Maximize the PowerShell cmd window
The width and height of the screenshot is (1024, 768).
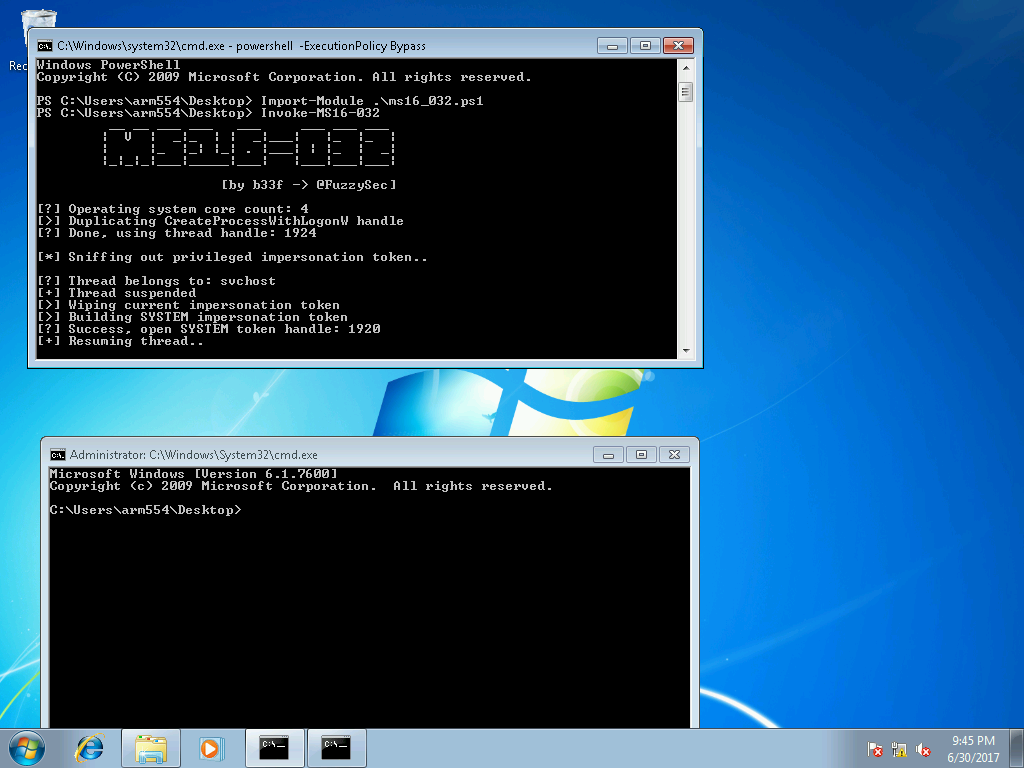(645, 46)
